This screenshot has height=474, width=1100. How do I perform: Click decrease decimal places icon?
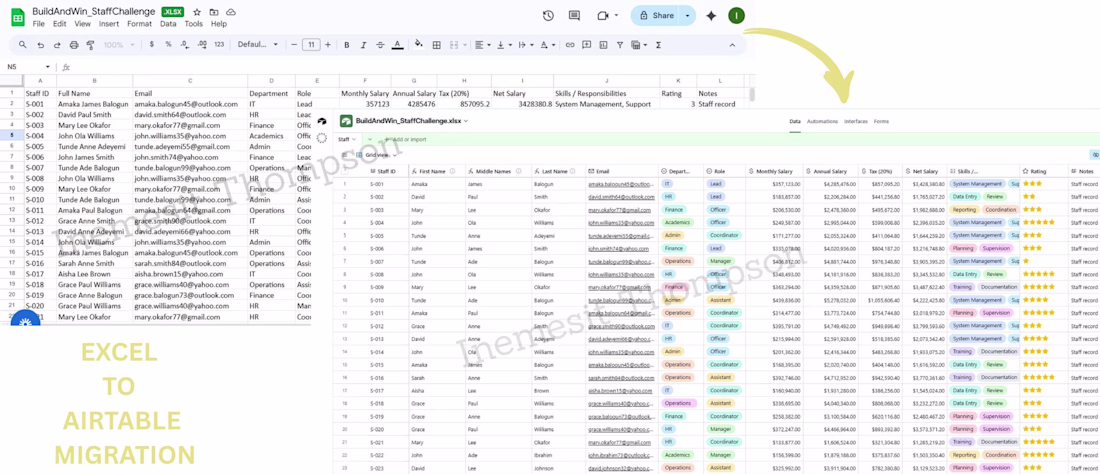pyautogui.click(x=185, y=45)
